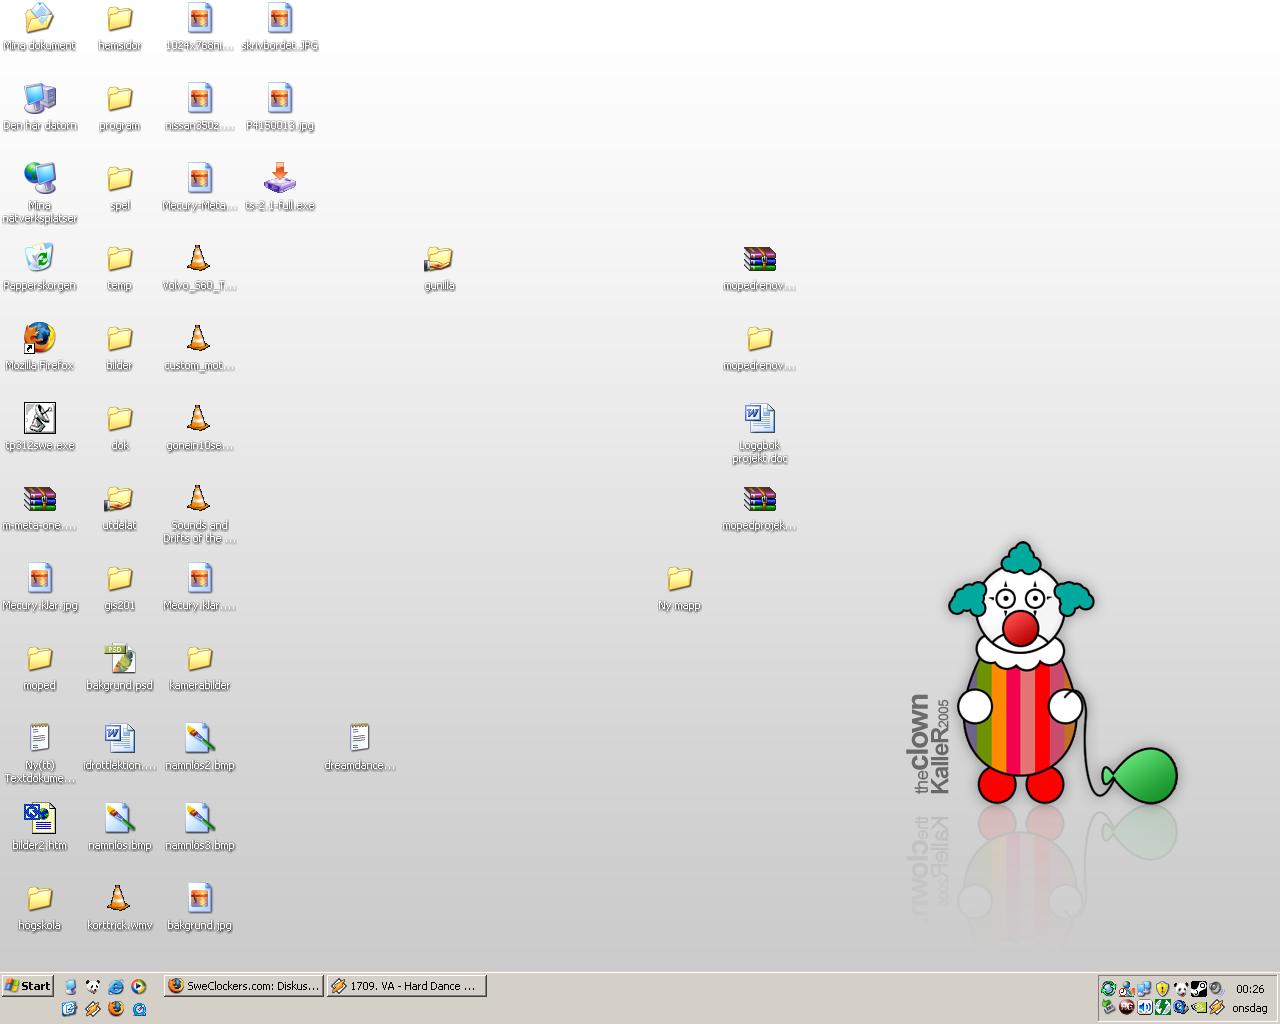Select Sounds and Drifts VLC video file

(x=199, y=512)
